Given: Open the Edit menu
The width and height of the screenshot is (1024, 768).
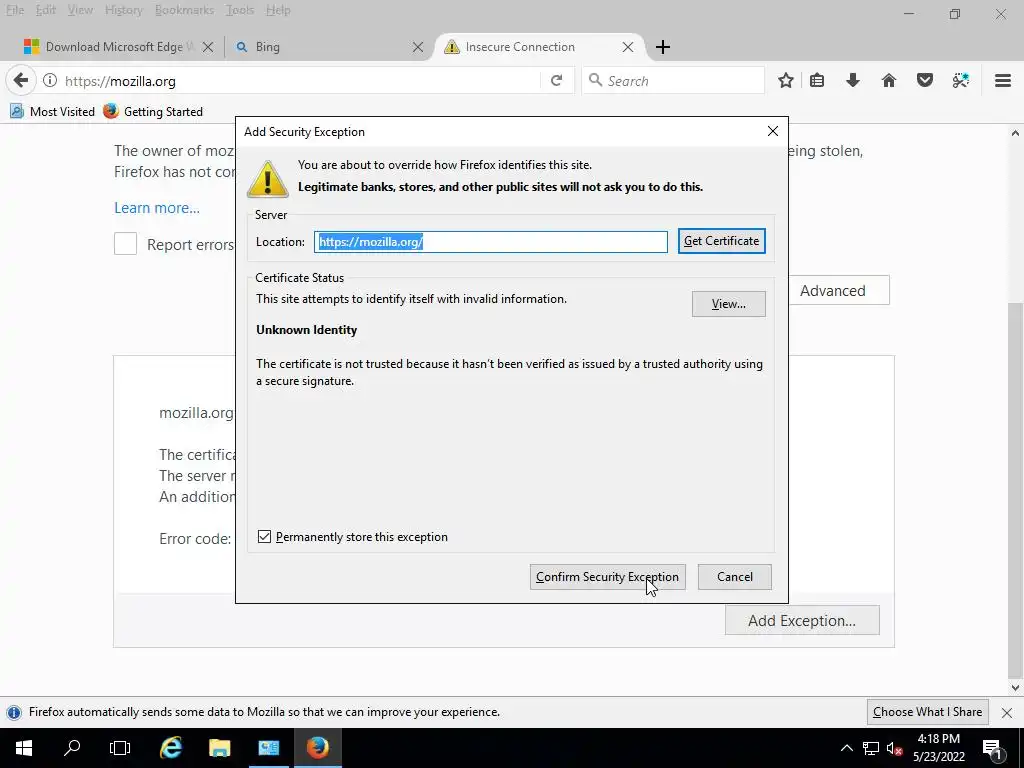Looking at the screenshot, I should tap(46, 10).
